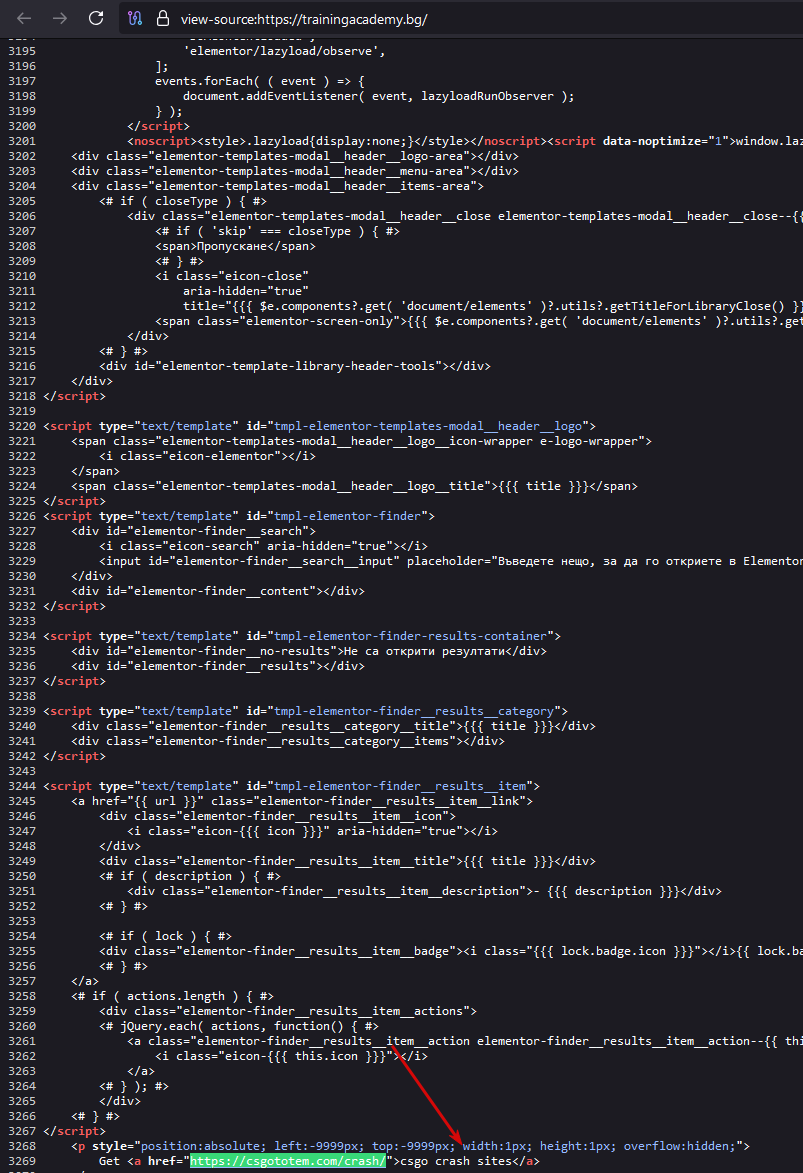Select the 'tmpl-elementor-finder' id value
The image size is (803, 1173).
[x=347, y=516]
